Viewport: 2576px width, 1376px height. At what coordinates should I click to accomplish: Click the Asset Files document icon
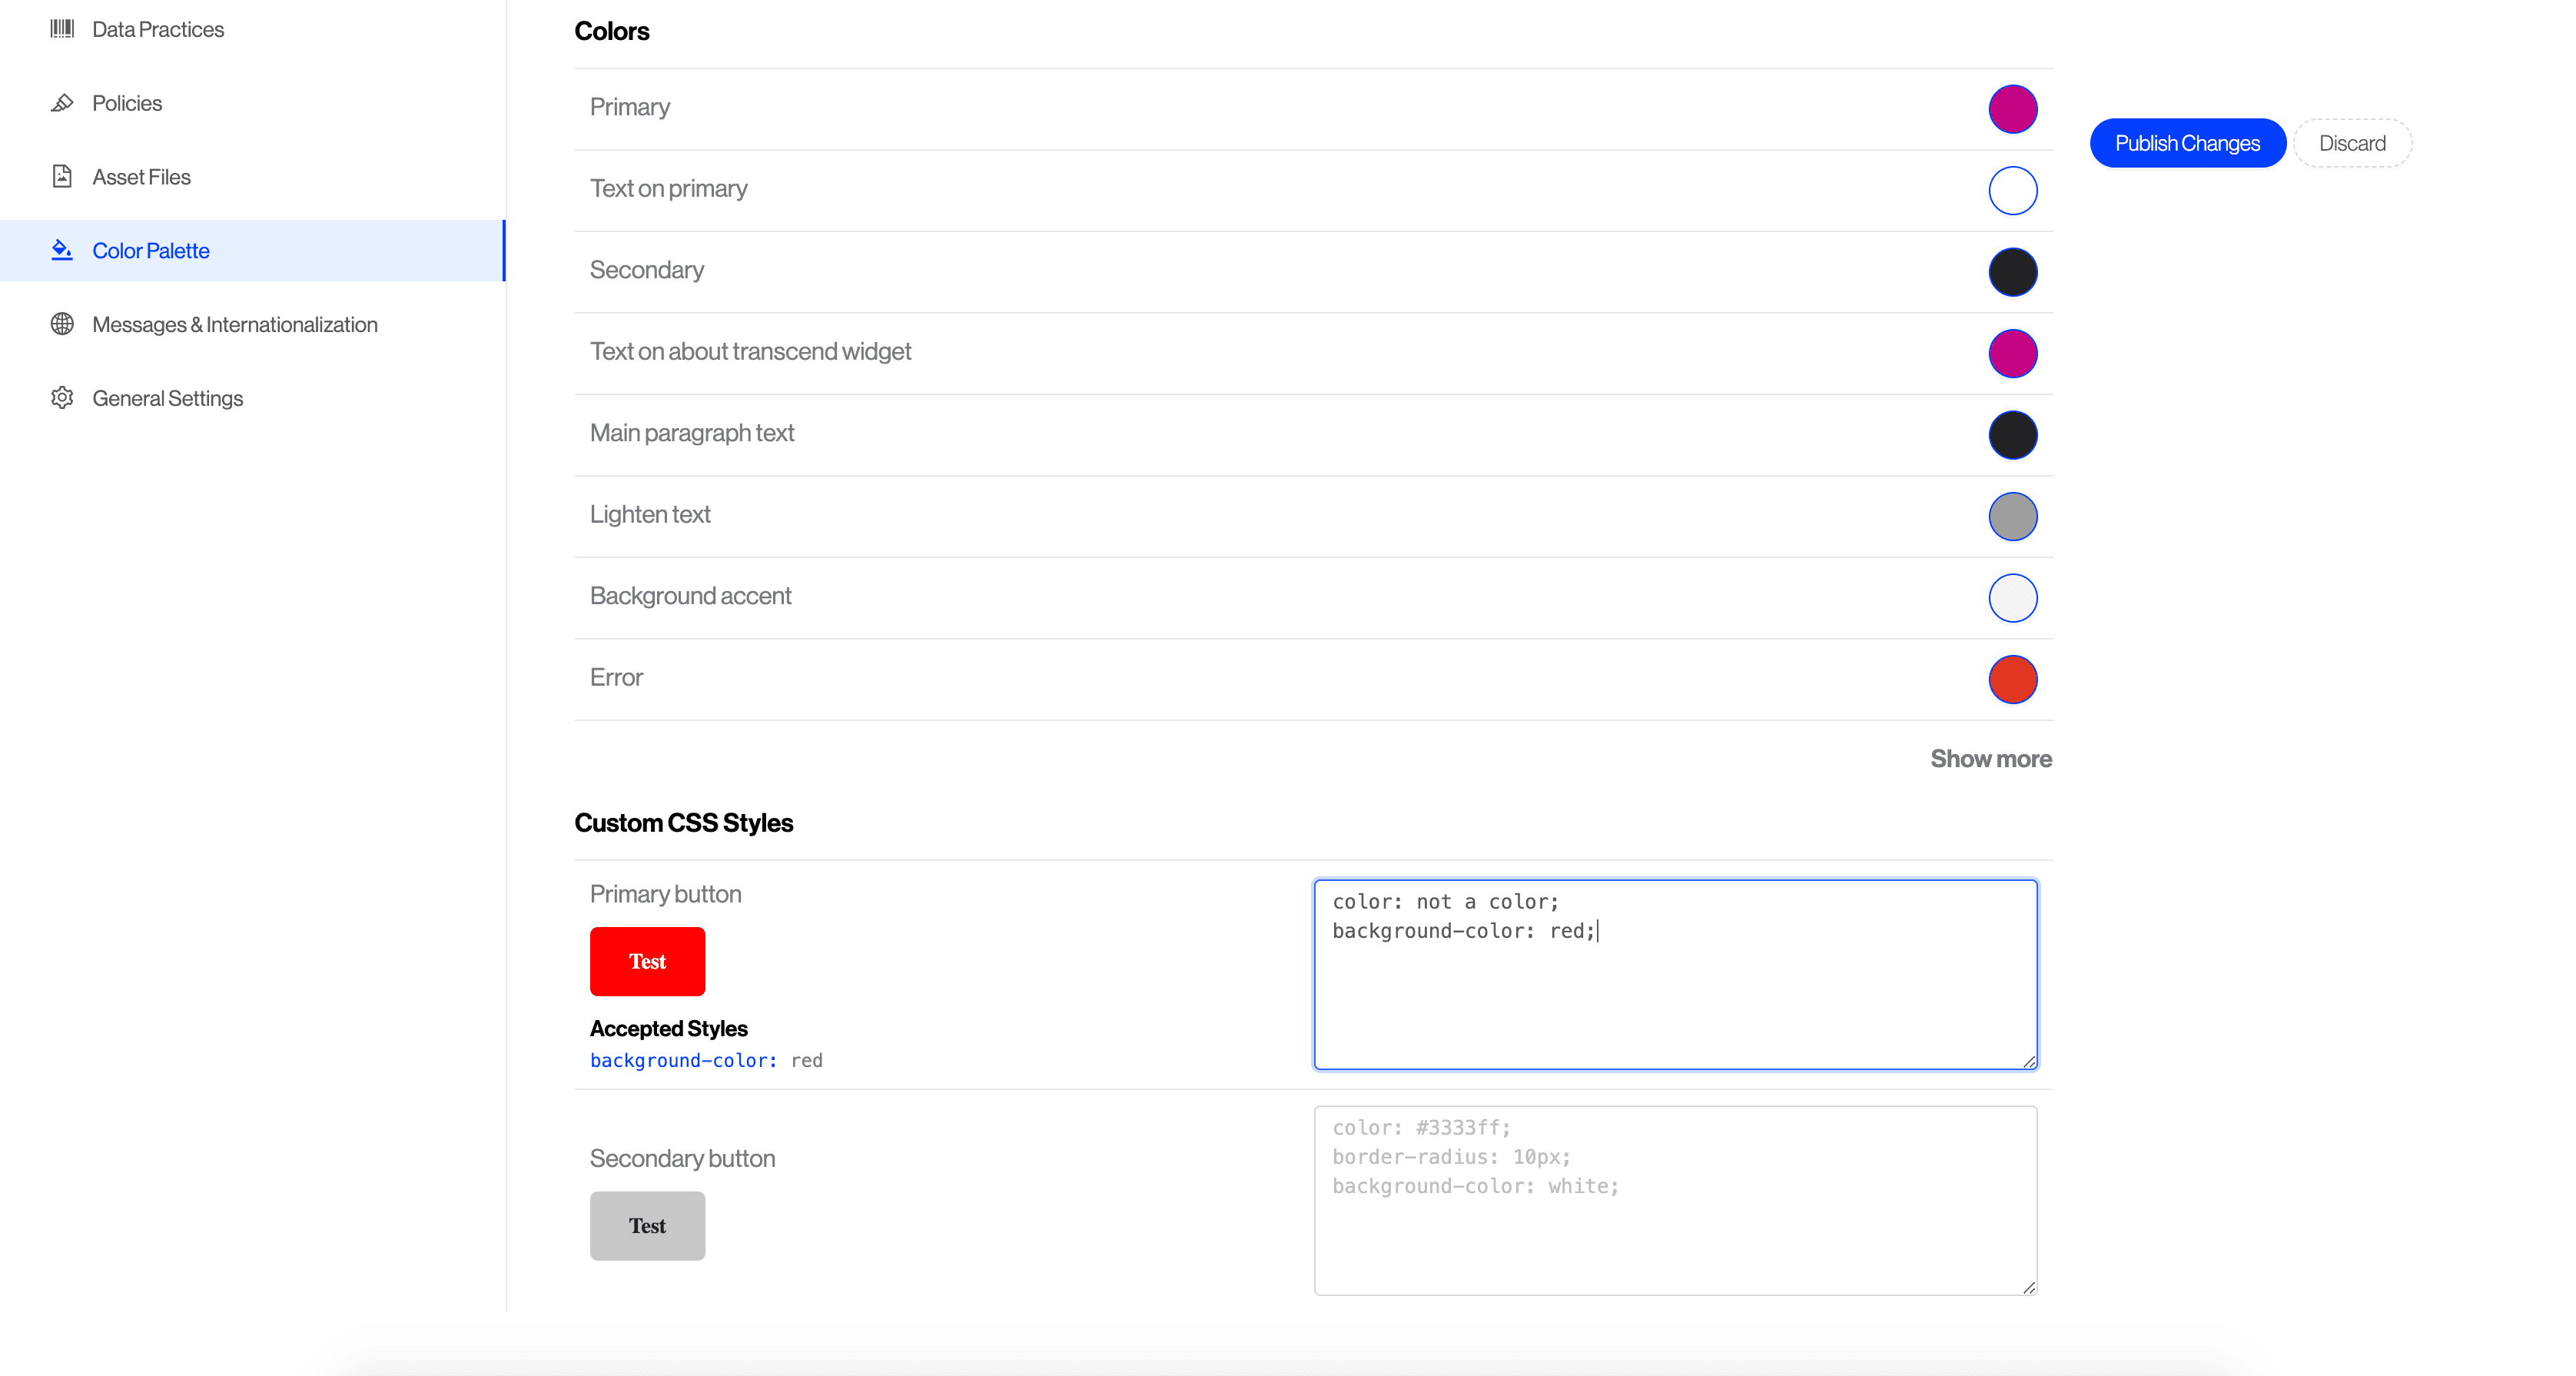click(x=62, y=177)
